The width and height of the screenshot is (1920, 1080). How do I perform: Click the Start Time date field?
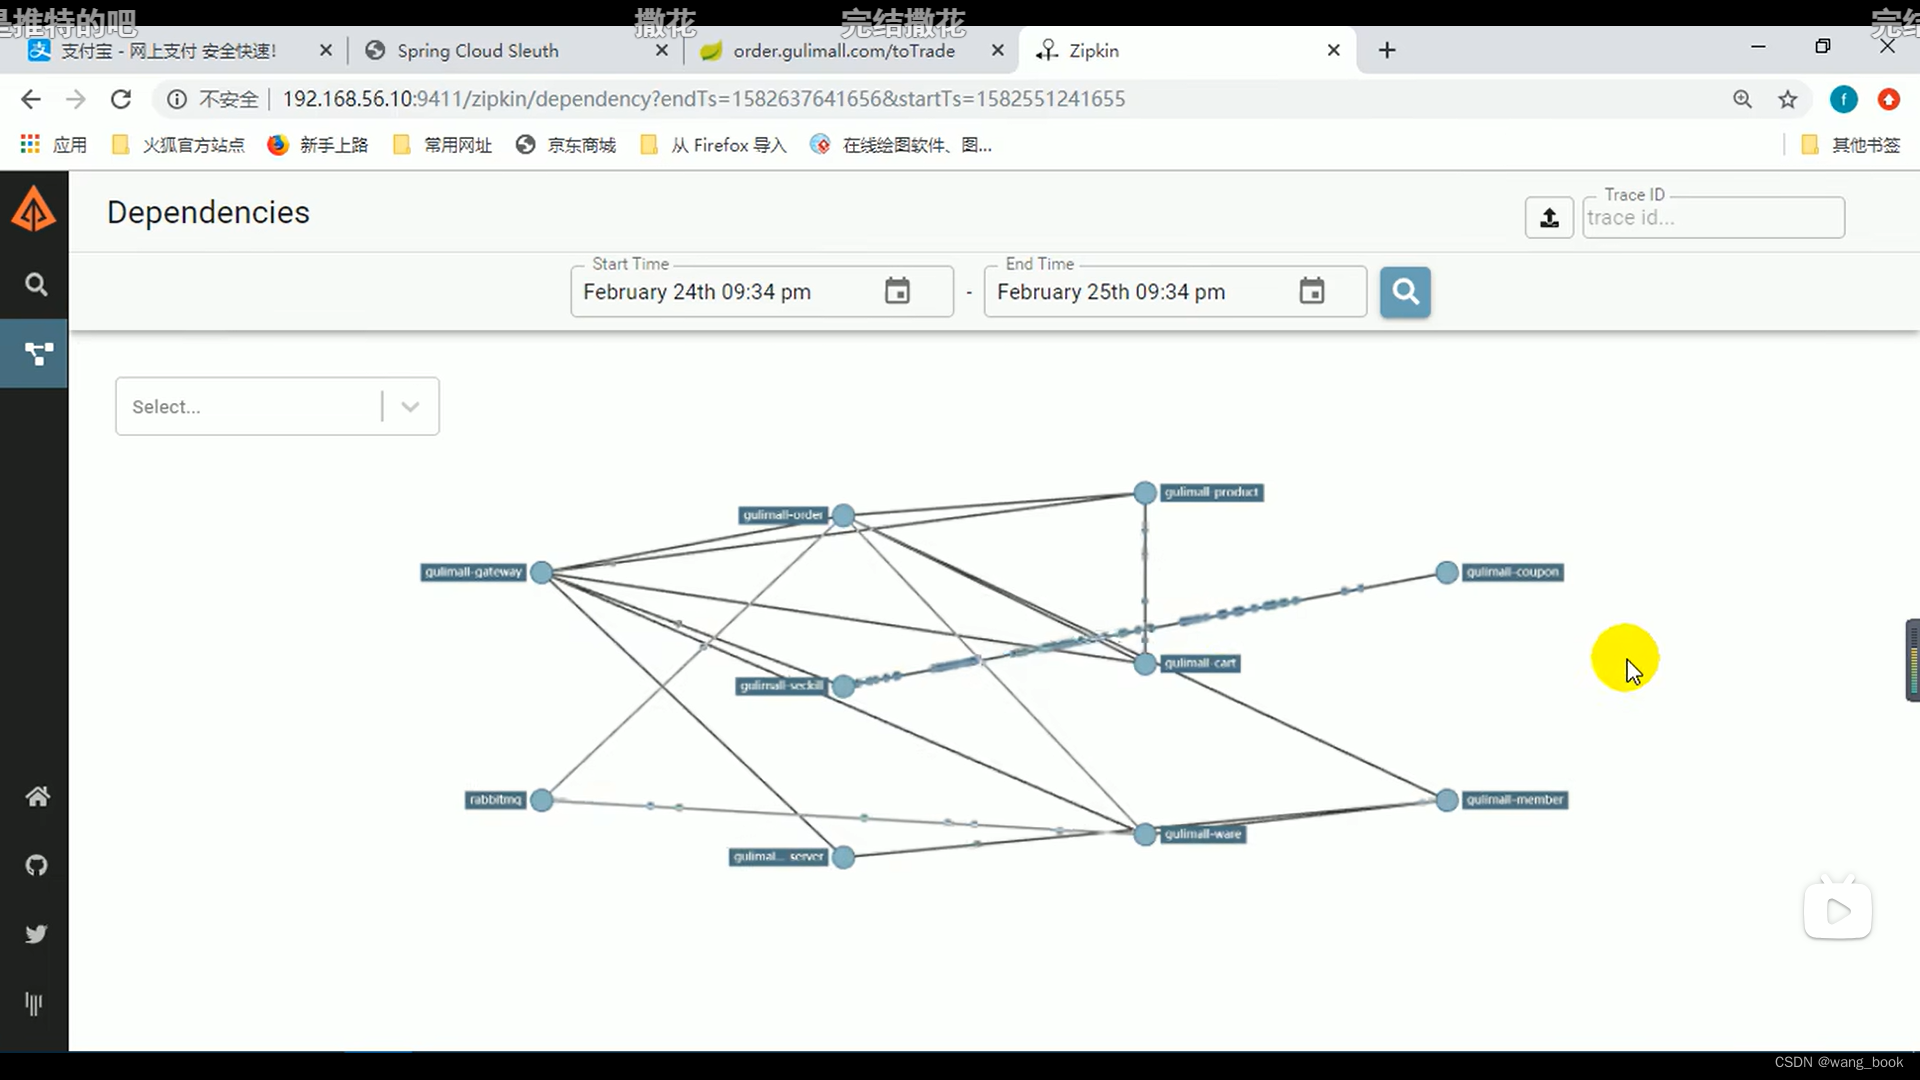coord(762,292)
